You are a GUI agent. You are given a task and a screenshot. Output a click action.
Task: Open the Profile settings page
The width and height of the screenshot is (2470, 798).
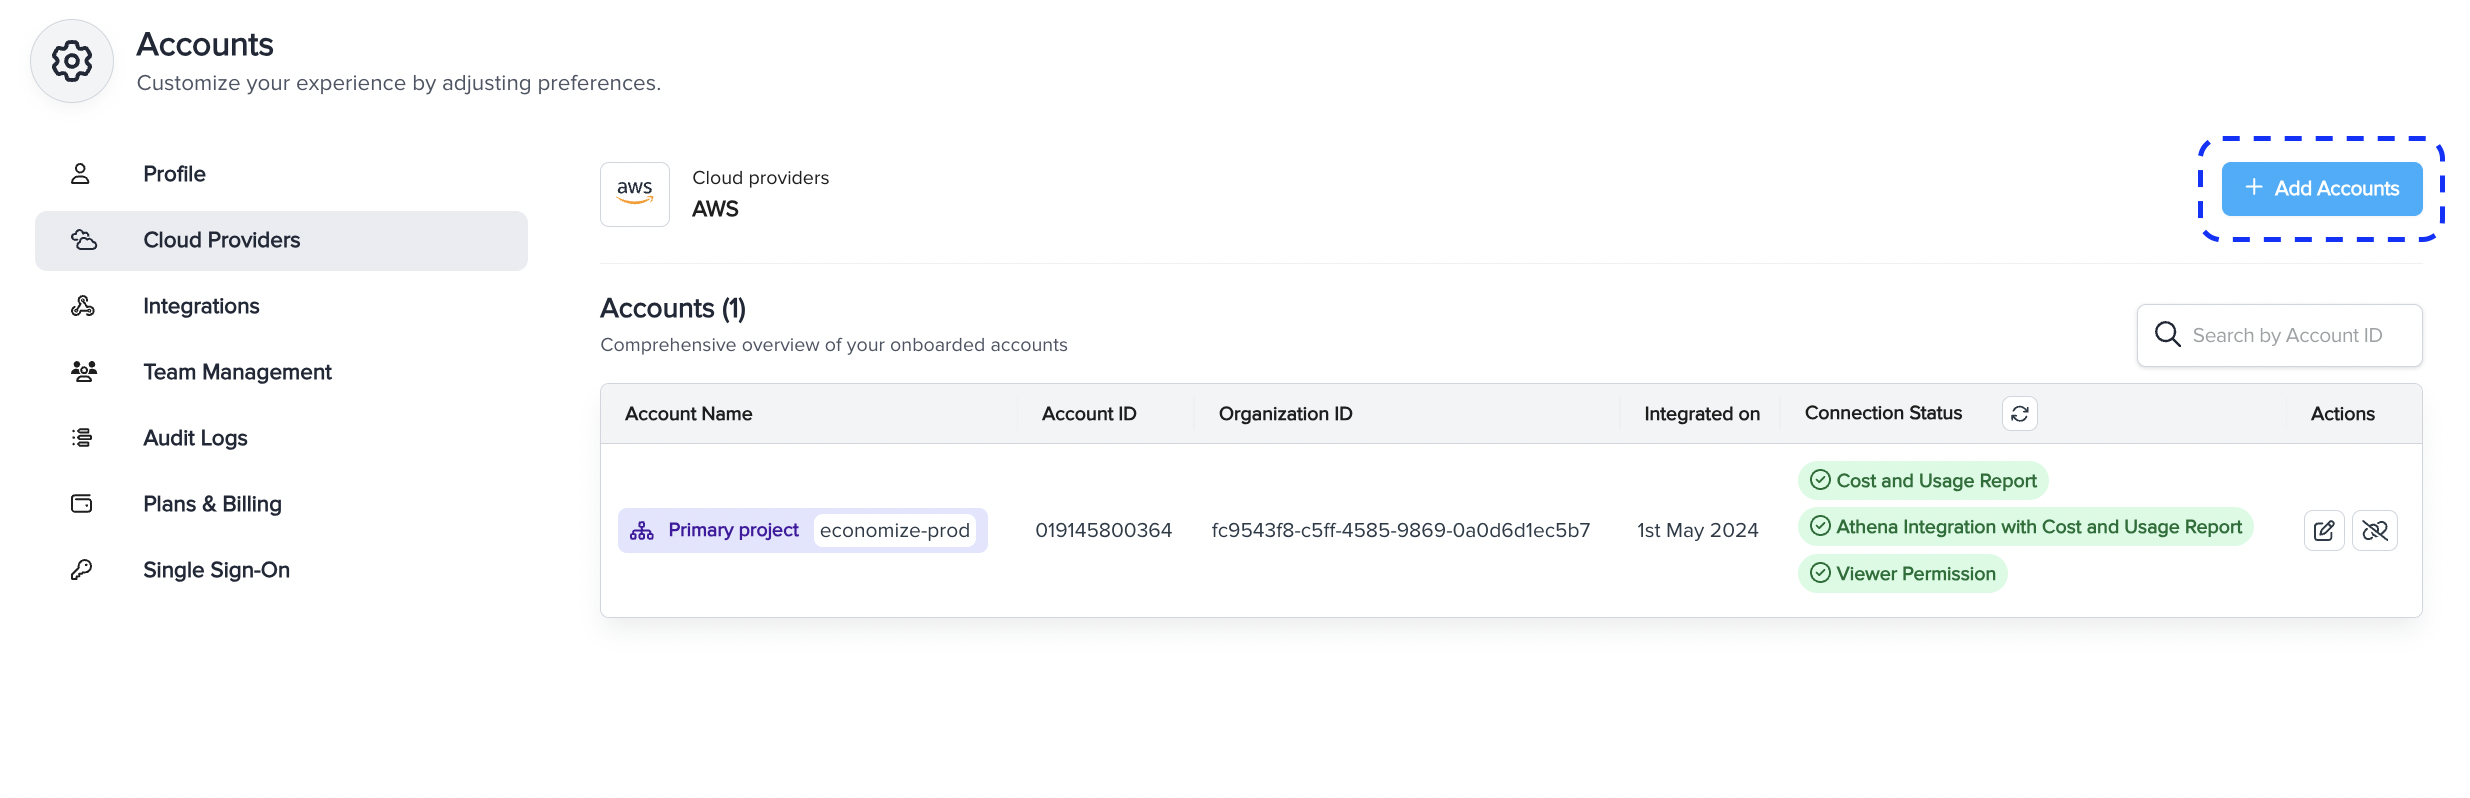pos(174,174)
